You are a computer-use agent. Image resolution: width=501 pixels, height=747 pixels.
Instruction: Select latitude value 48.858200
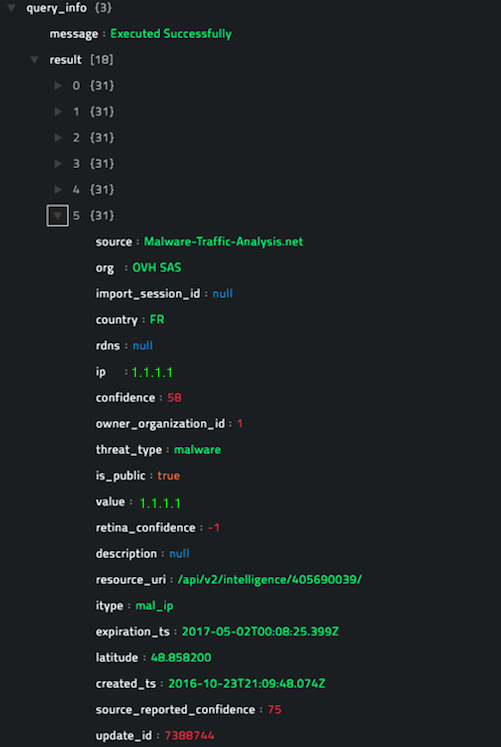(181, 658)
